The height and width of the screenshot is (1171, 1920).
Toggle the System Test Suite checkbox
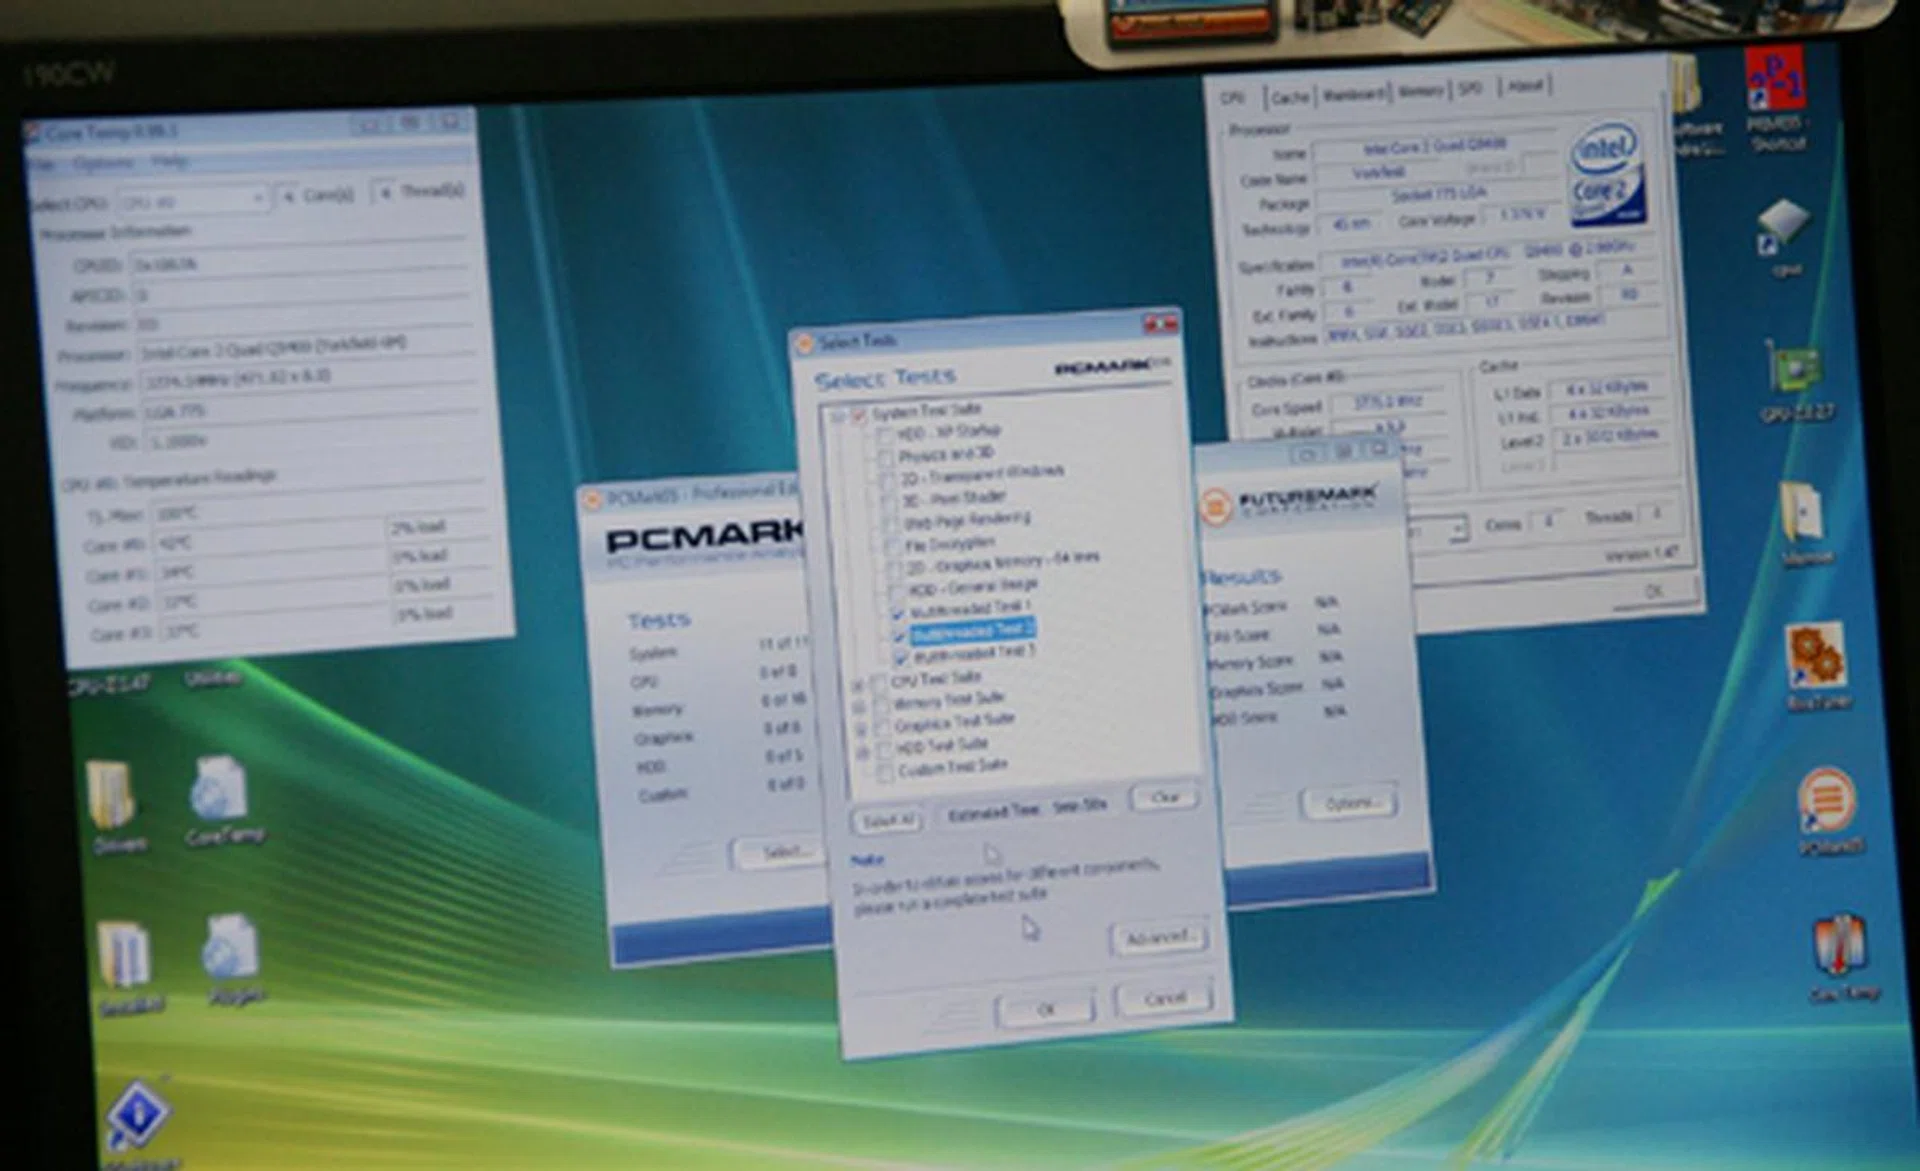(x=858, y=414)
